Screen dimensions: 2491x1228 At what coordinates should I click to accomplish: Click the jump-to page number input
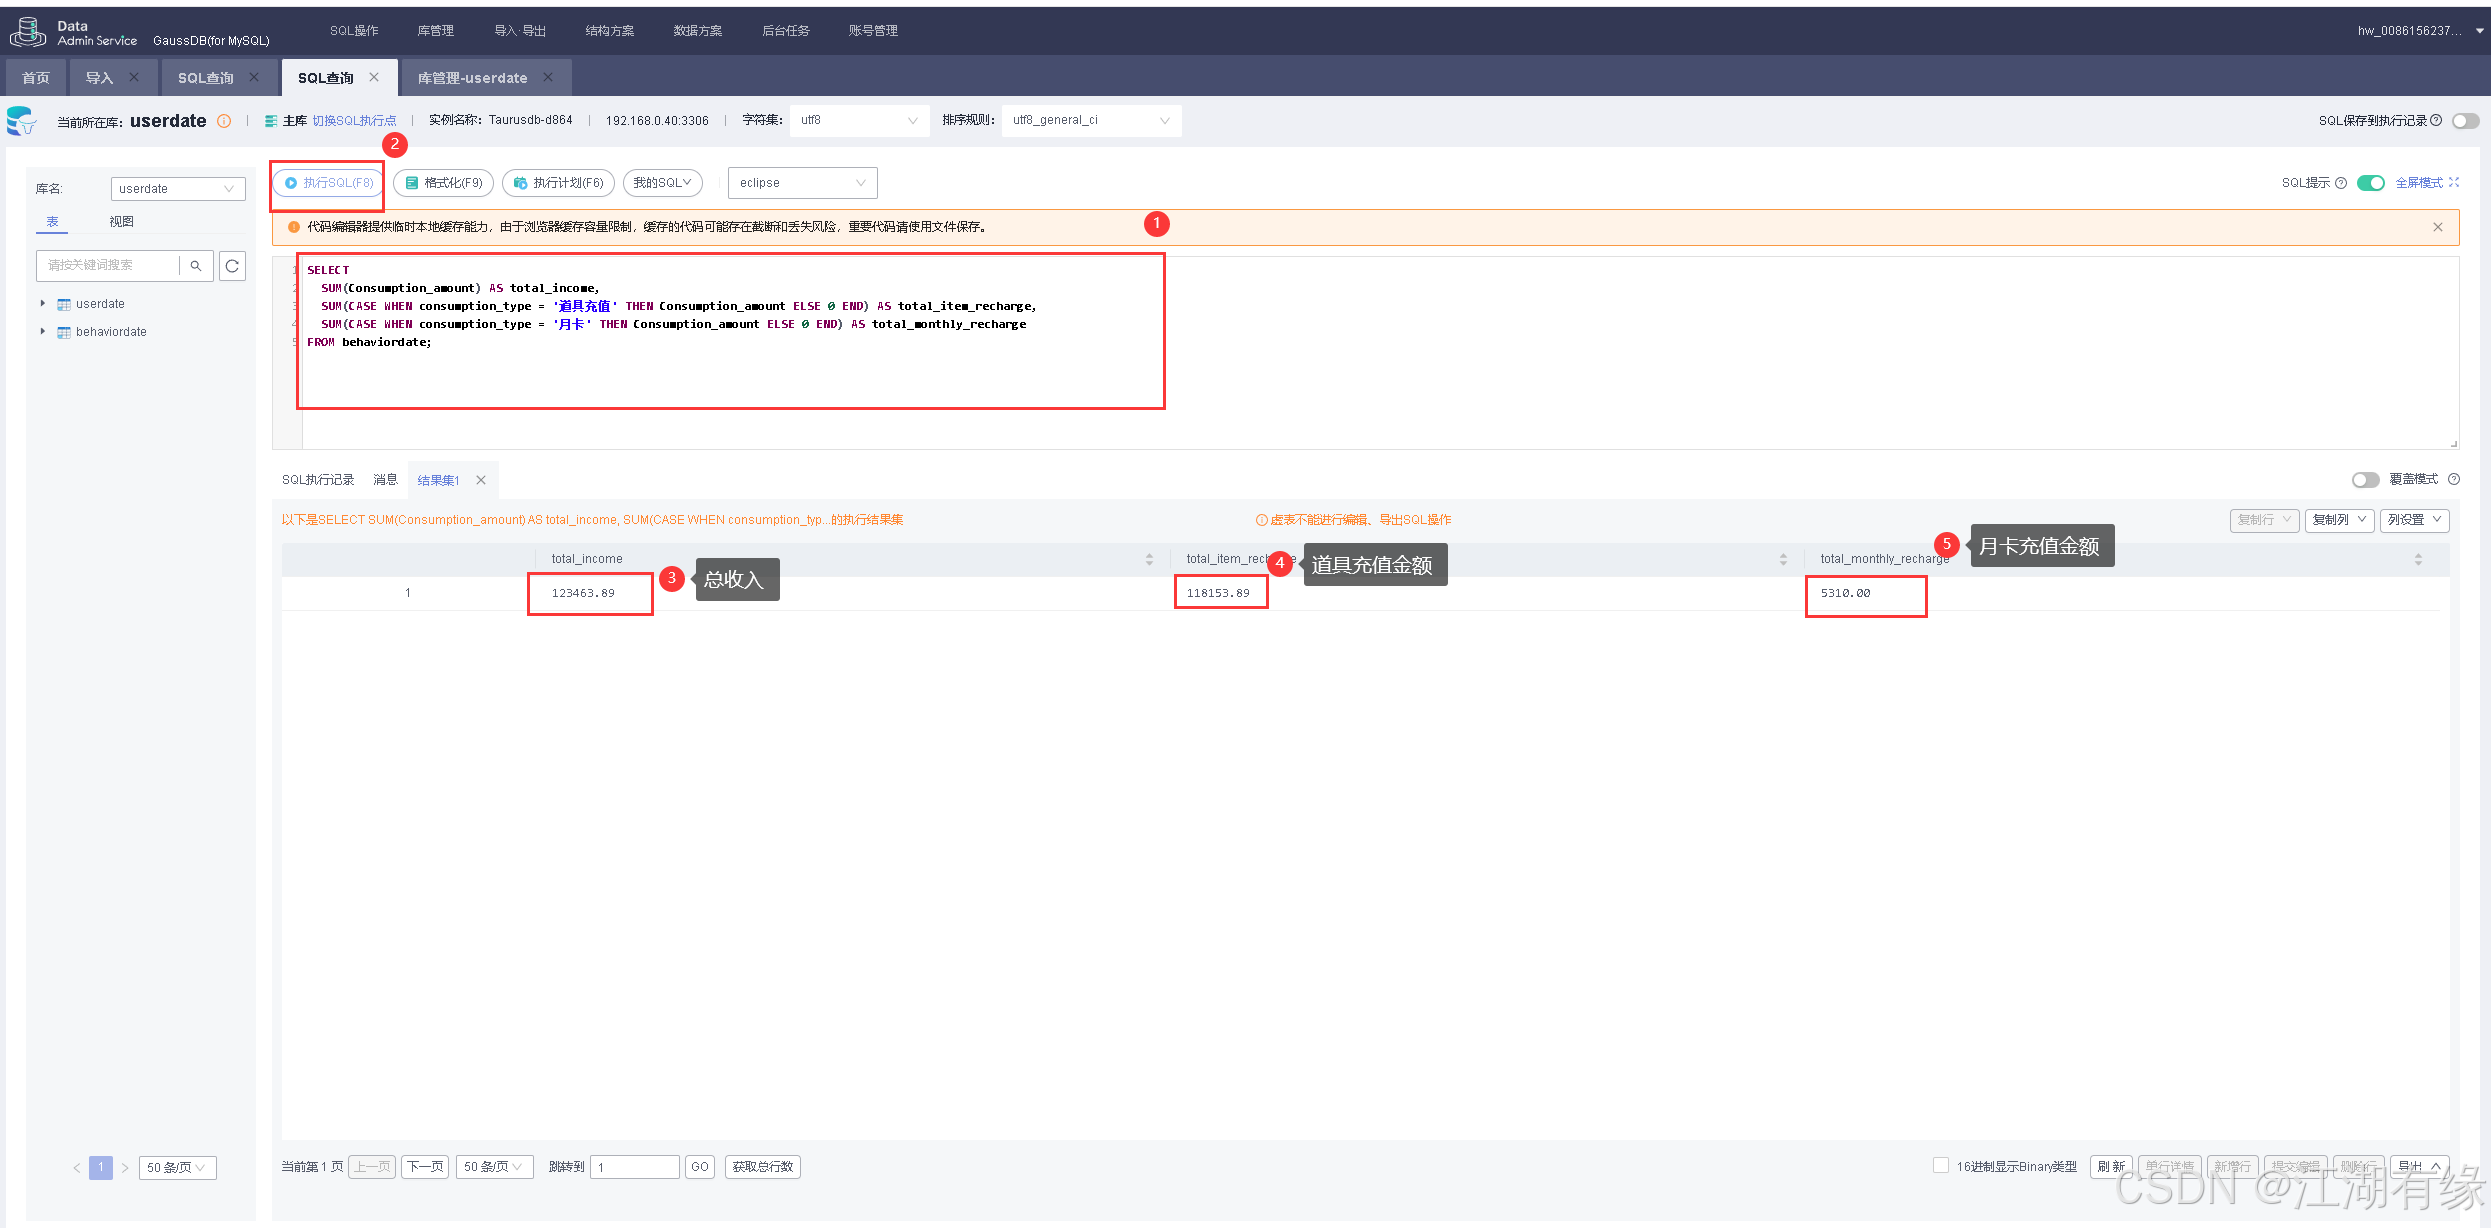pos(634,1167)
